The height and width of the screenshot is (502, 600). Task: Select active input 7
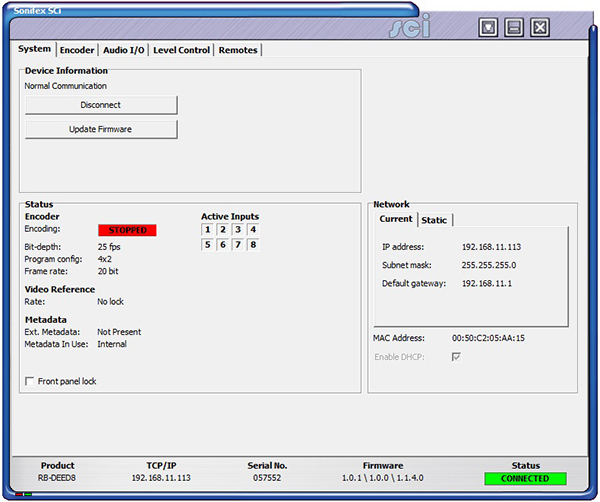(238, 244)
